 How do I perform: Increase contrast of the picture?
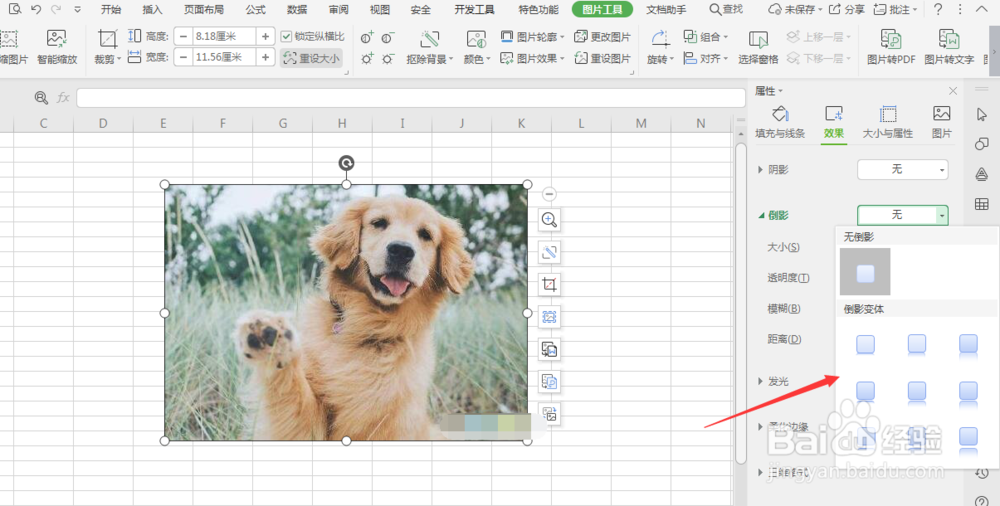367,38
